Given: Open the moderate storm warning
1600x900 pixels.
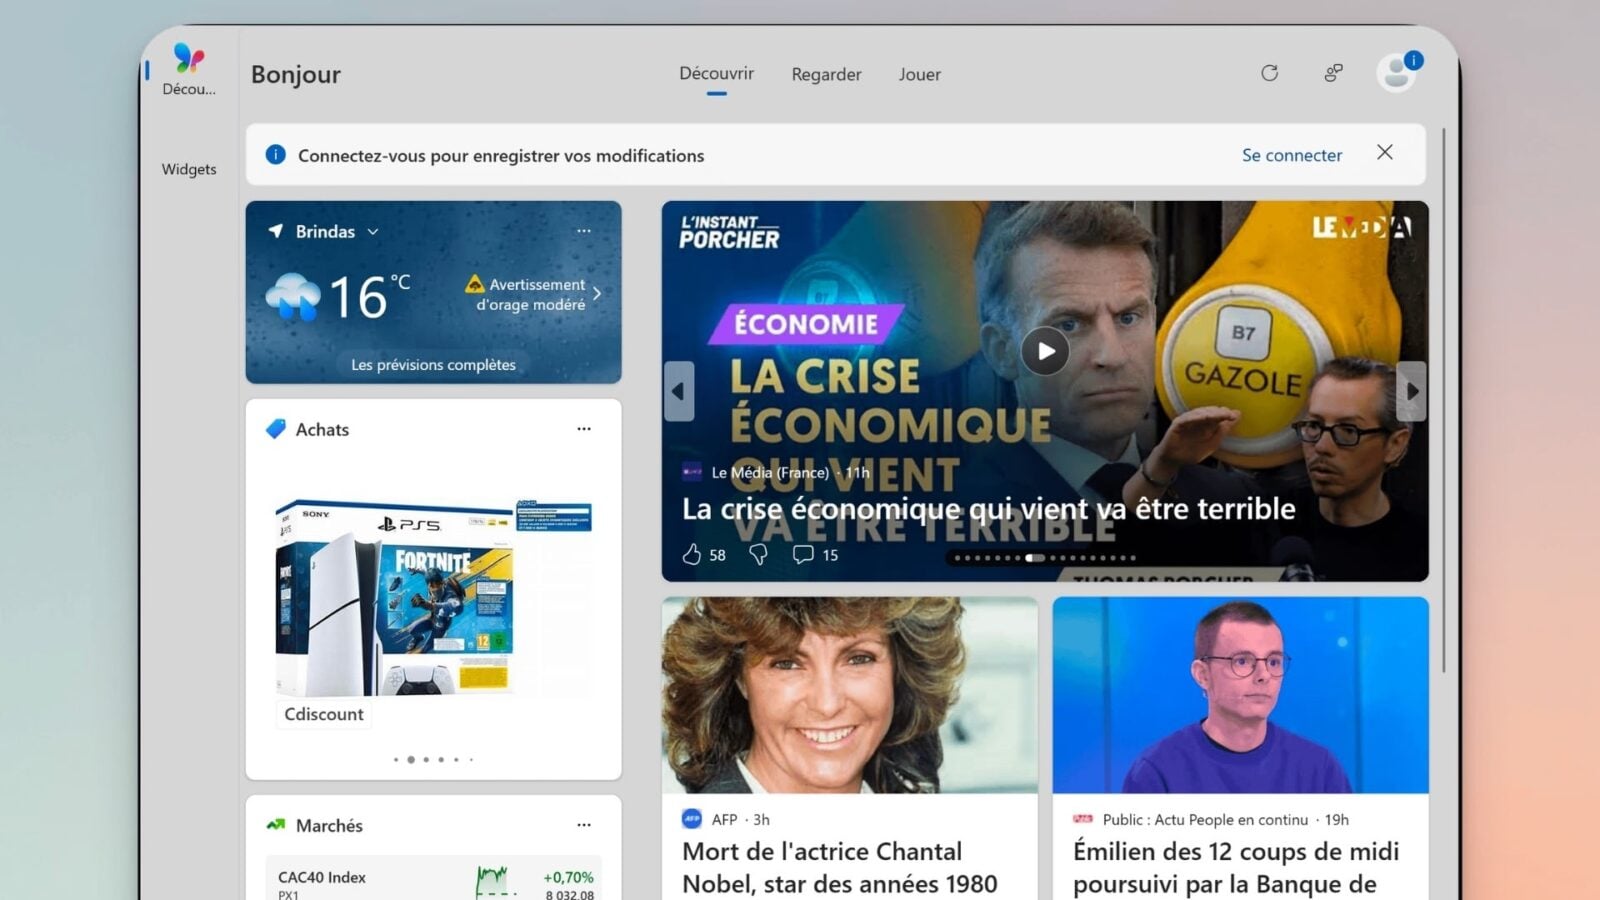Looking at the screenshot, I should 530,294.
